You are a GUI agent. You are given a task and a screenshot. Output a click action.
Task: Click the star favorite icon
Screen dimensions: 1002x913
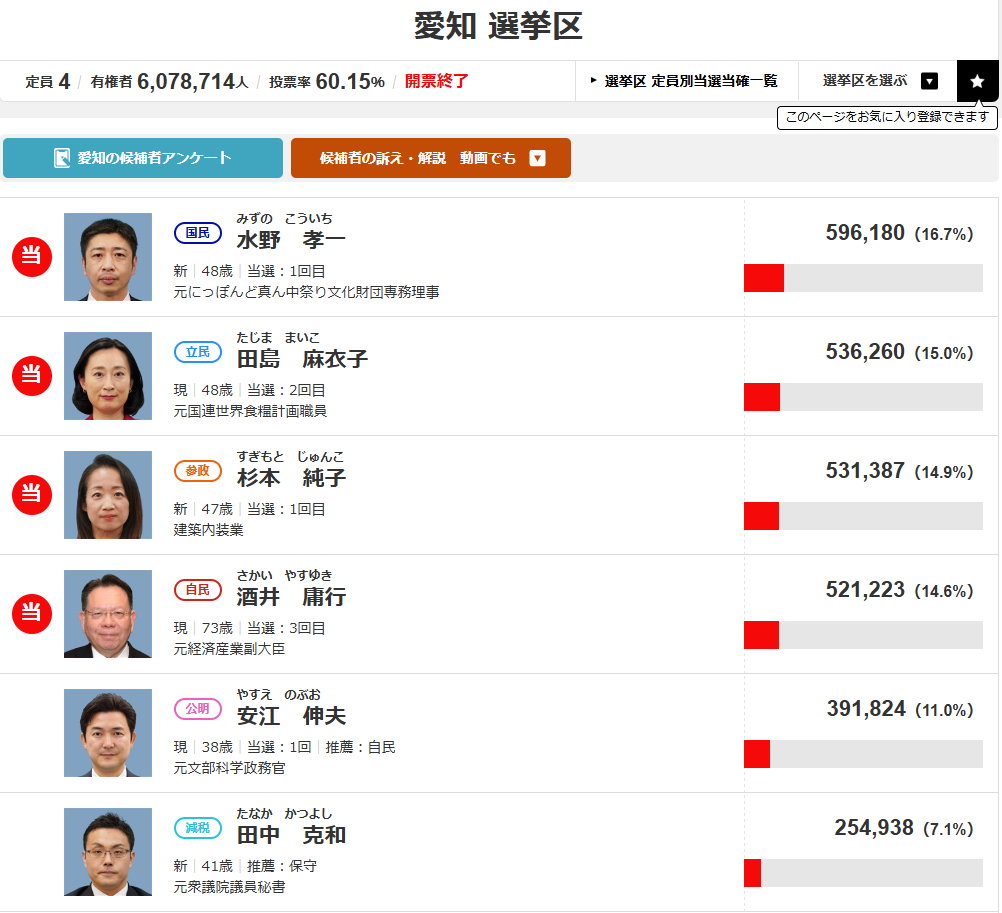[x=977, y=81]
